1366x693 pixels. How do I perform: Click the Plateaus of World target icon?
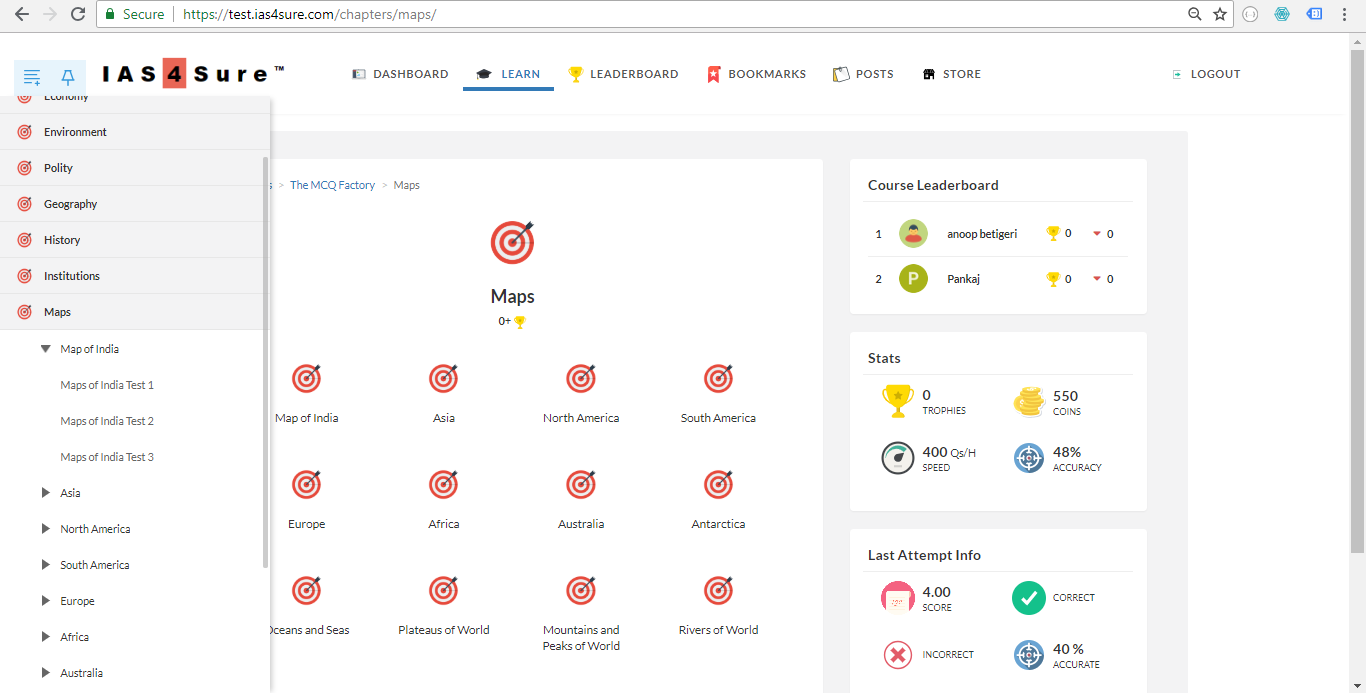click(x=444, y=591)
